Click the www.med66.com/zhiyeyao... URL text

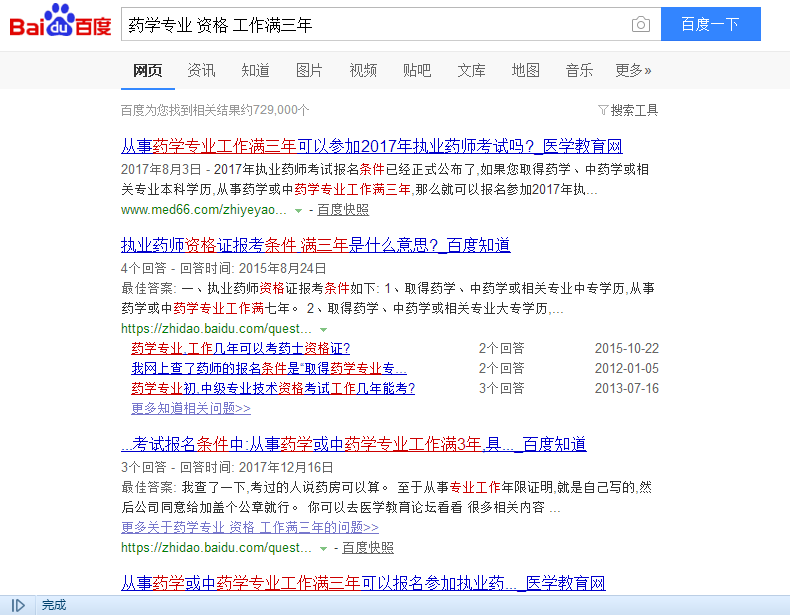(x=204, y=210)
